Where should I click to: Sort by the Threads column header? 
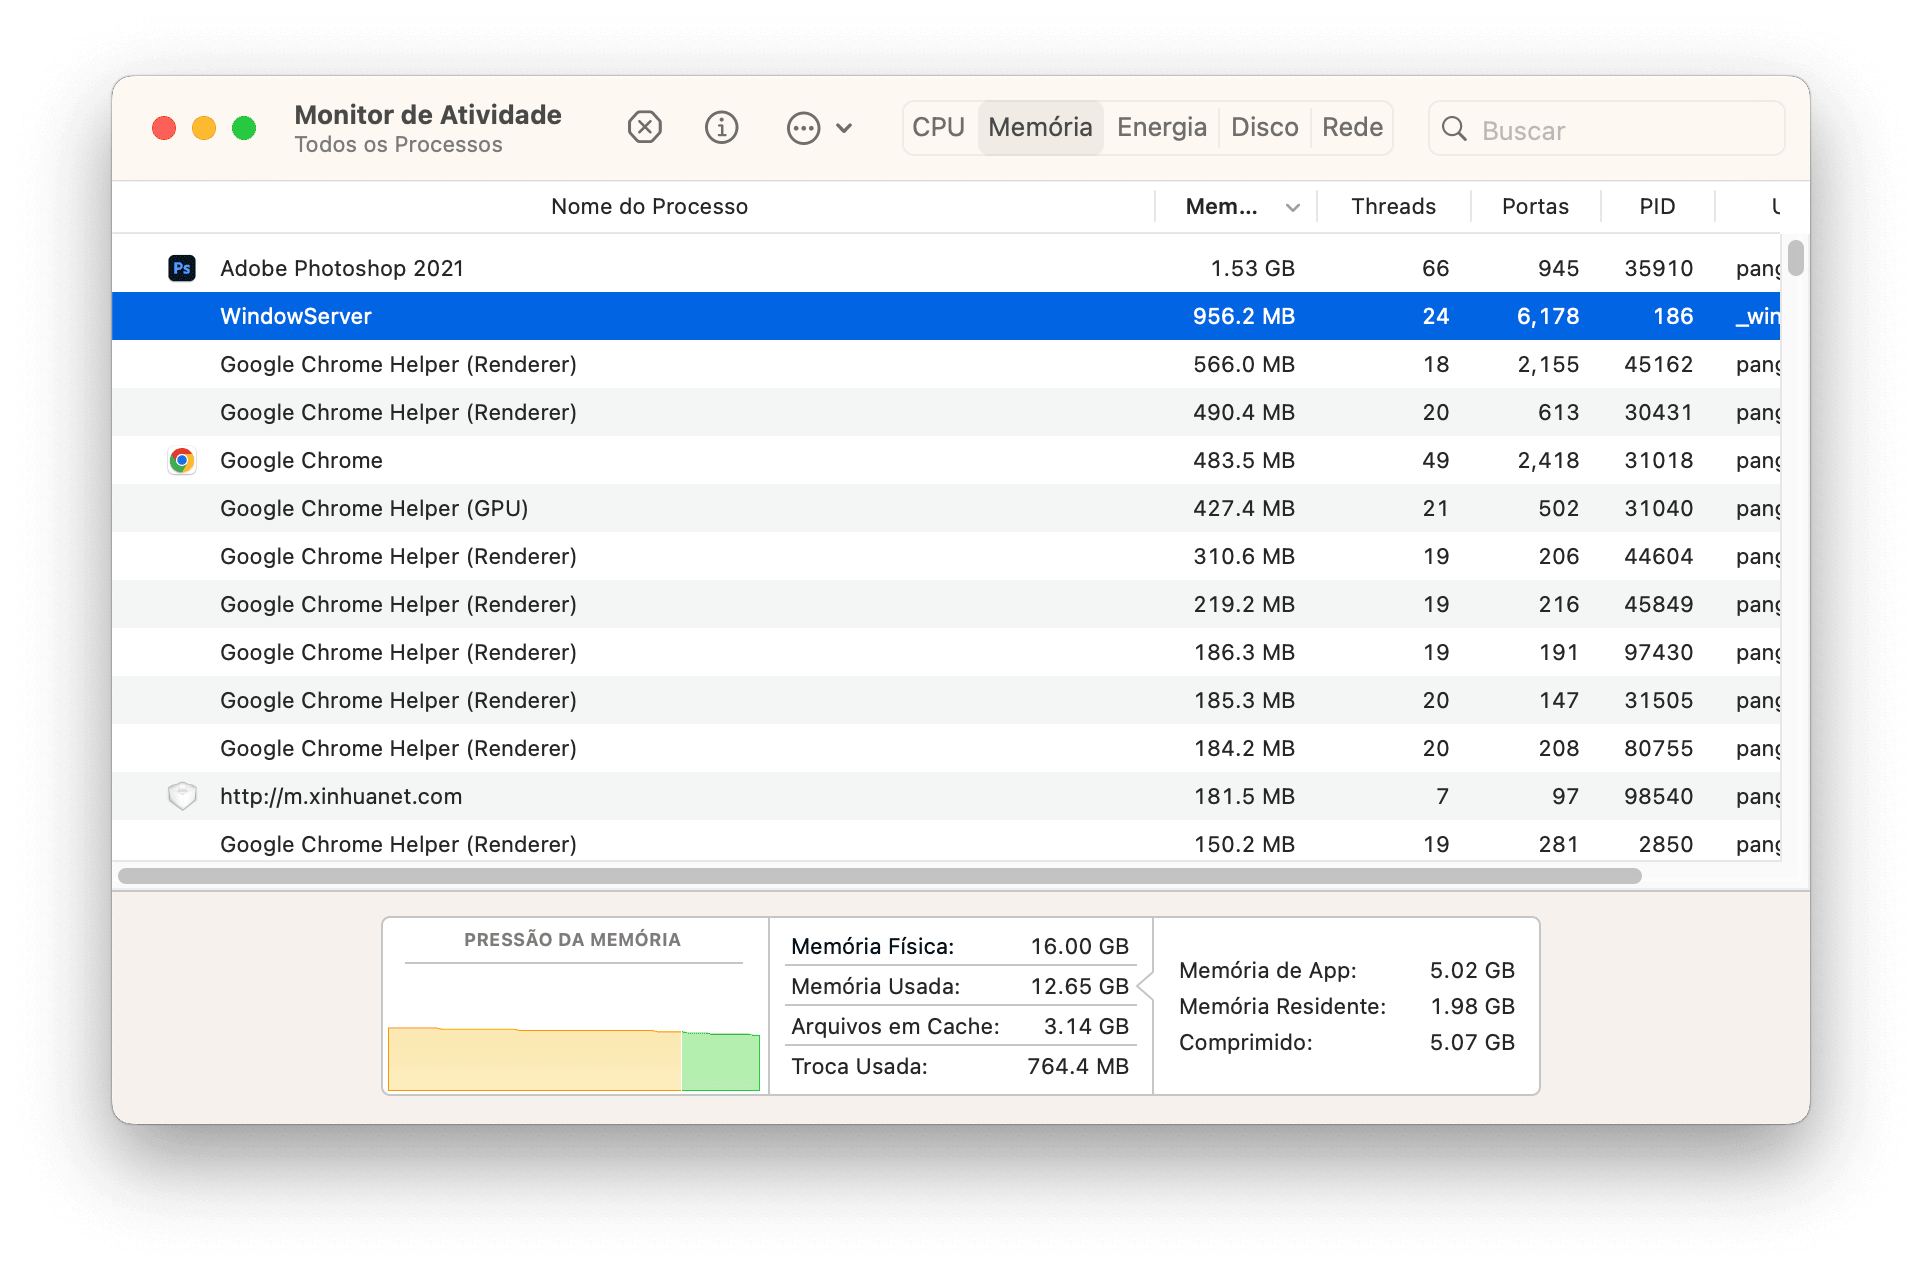(1393, 207)
